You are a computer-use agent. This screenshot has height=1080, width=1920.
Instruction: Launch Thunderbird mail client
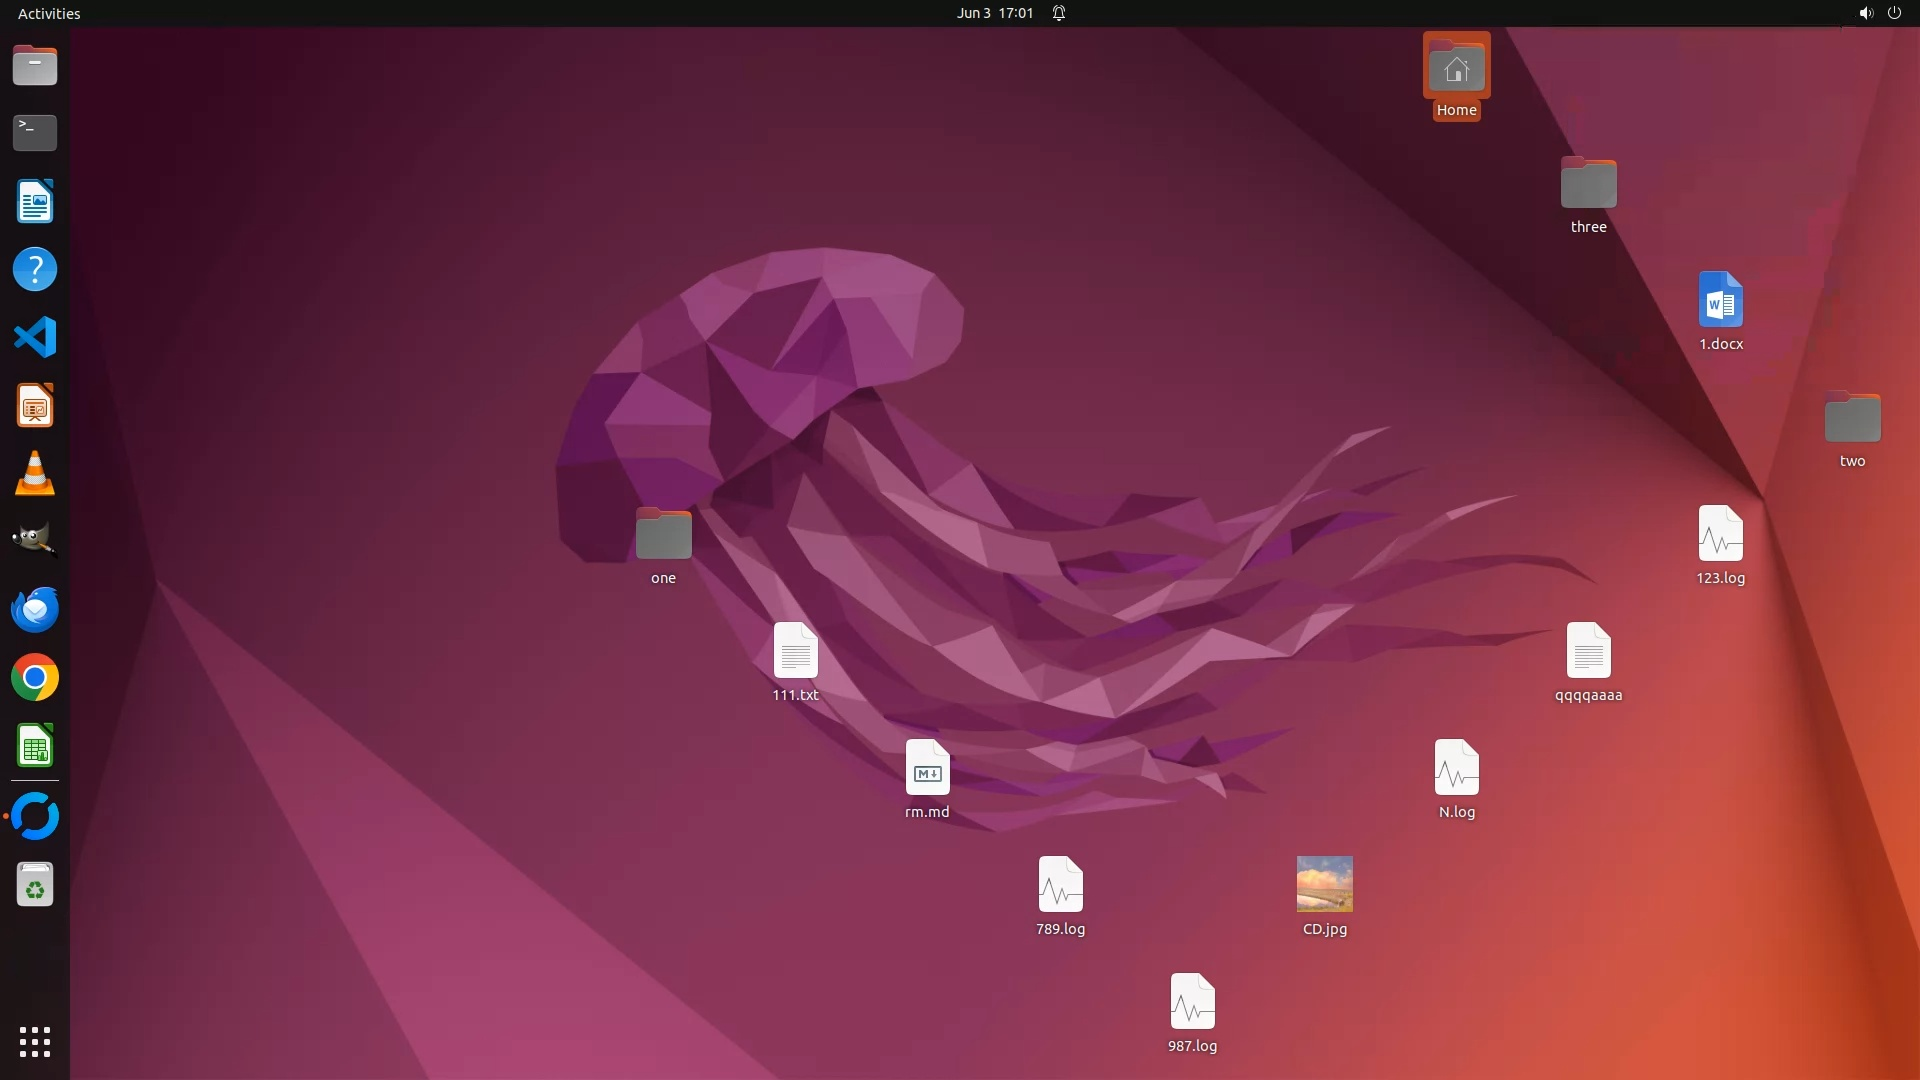pos(35,609)
